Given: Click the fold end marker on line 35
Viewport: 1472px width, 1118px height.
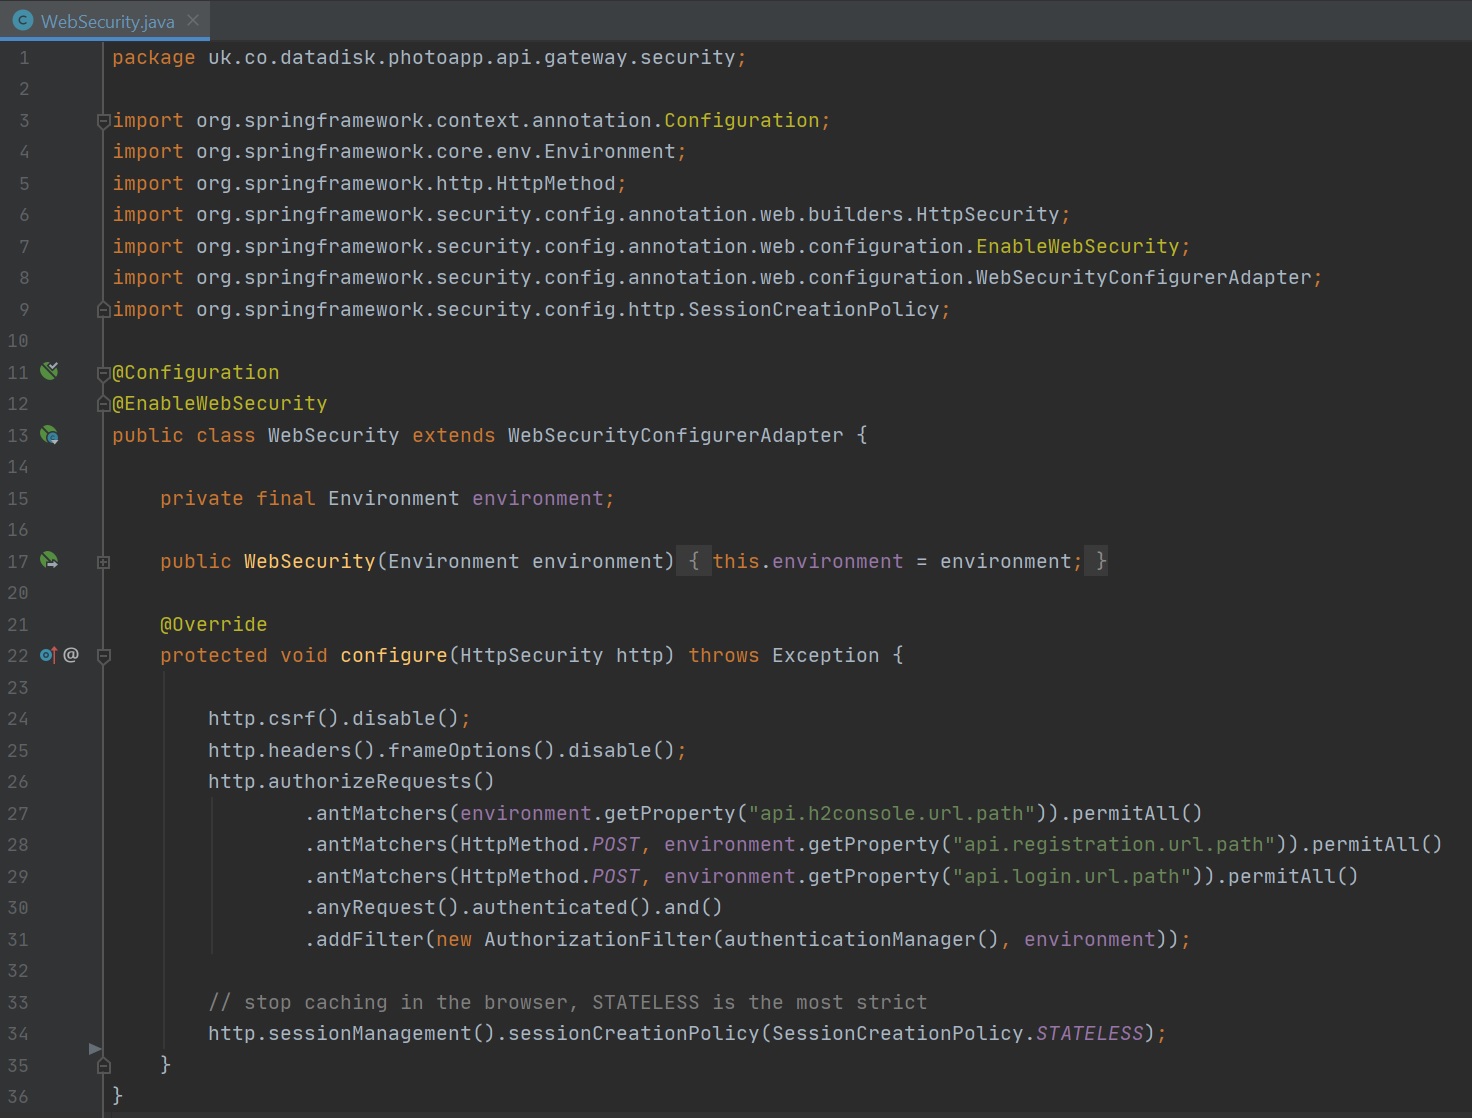Looking at the screenshot, I should click(x=103, y=1066).
